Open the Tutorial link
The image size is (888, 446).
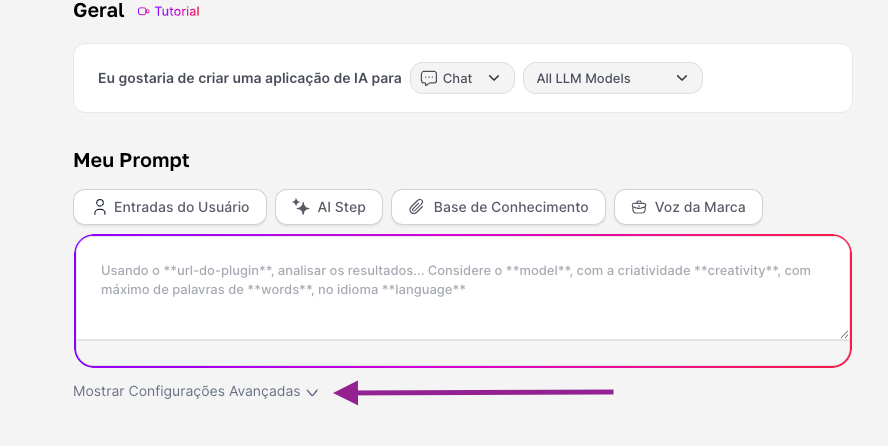pos(176,12)
